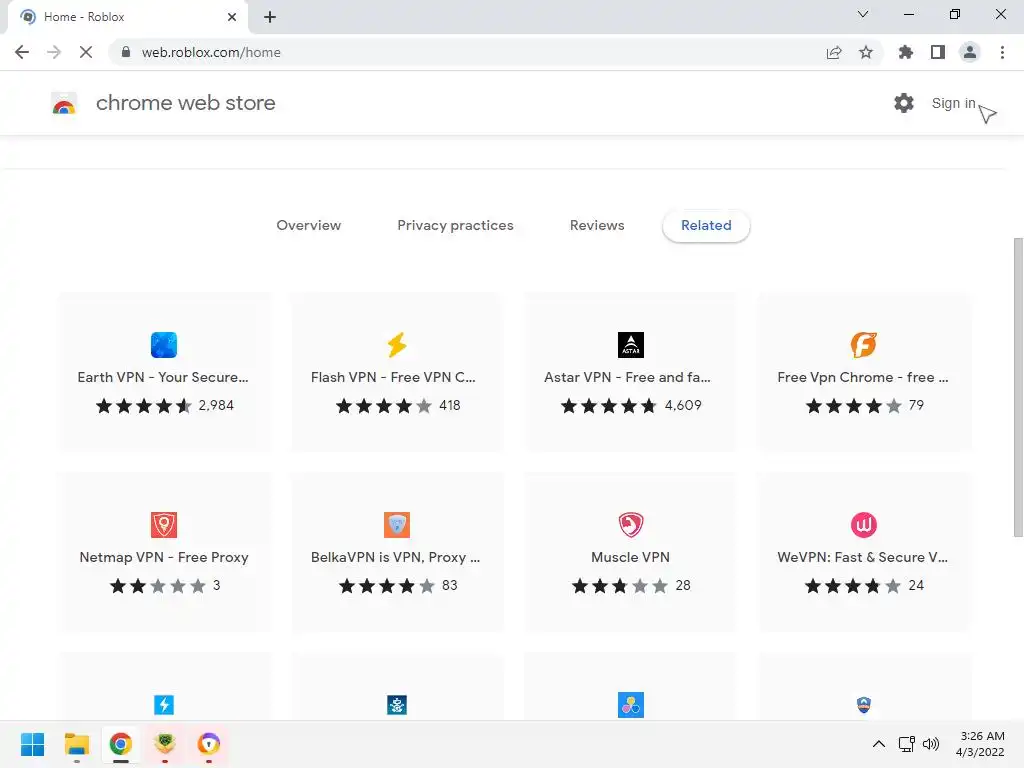Open Earth VPN - Your Secure... title

pyautogui.click(x=163, y=377)
